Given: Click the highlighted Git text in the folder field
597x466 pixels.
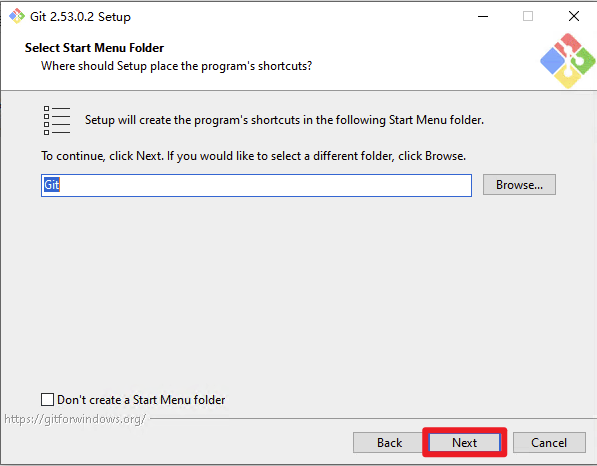Looking at the screenshot, I should tap(52, 185).
